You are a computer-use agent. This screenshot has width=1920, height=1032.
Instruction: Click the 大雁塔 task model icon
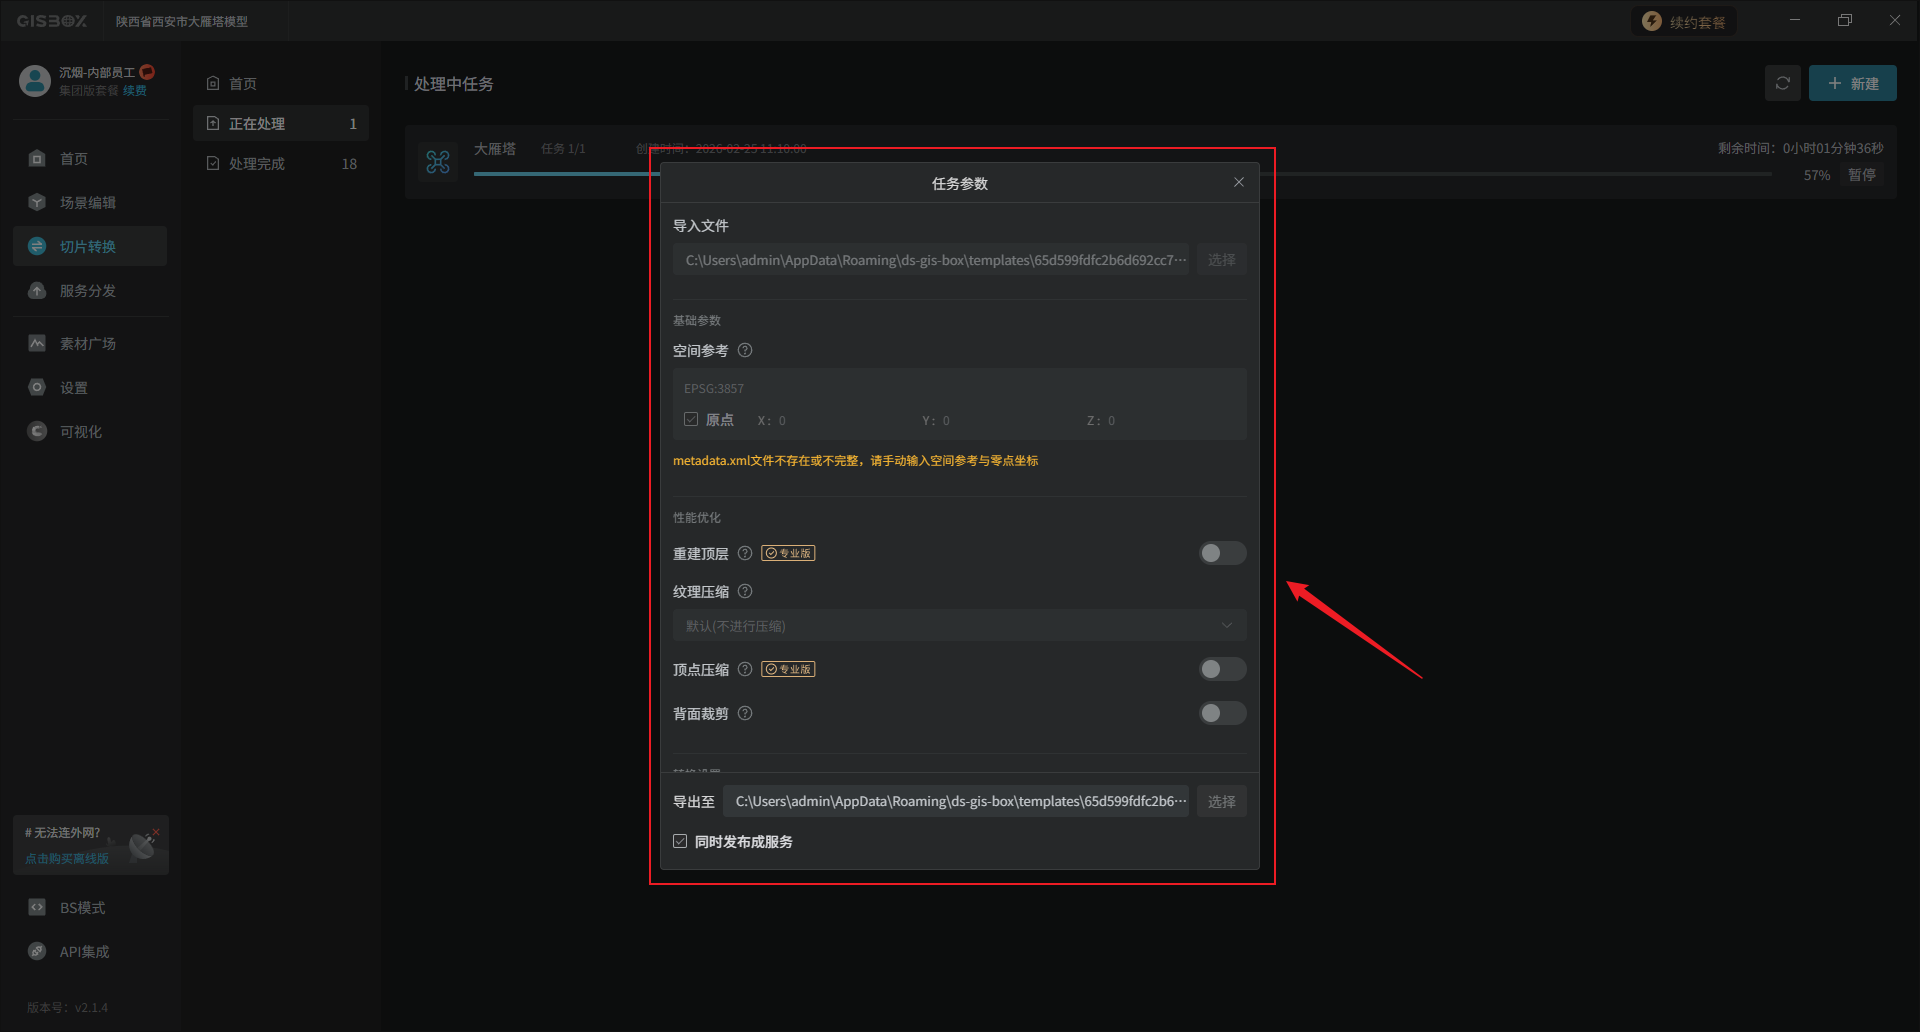pyautogui.click(x=438, y=162)
